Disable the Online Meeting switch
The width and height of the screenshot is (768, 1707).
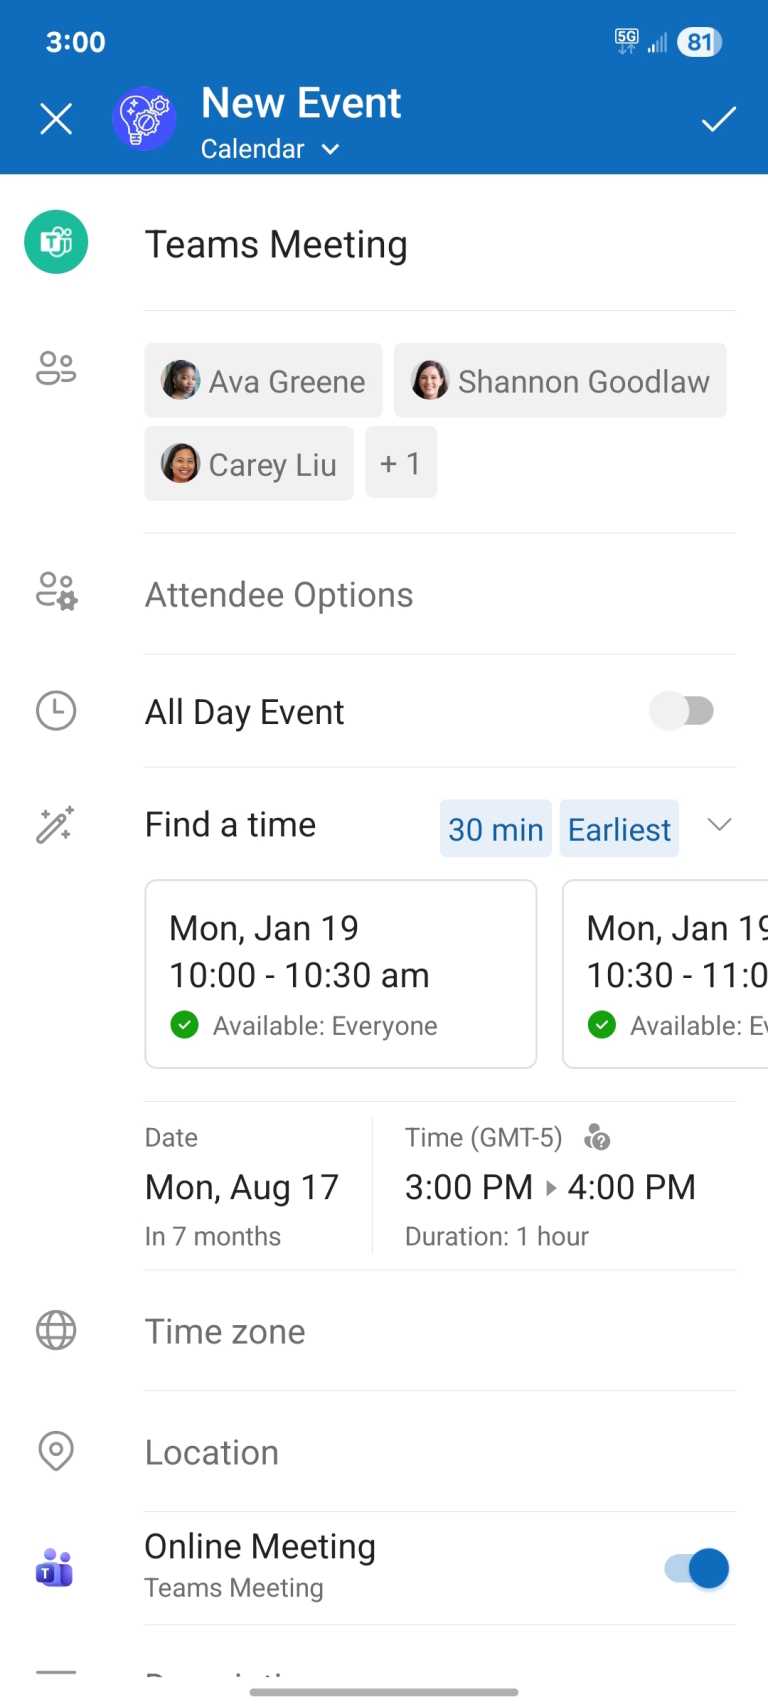697,1568
